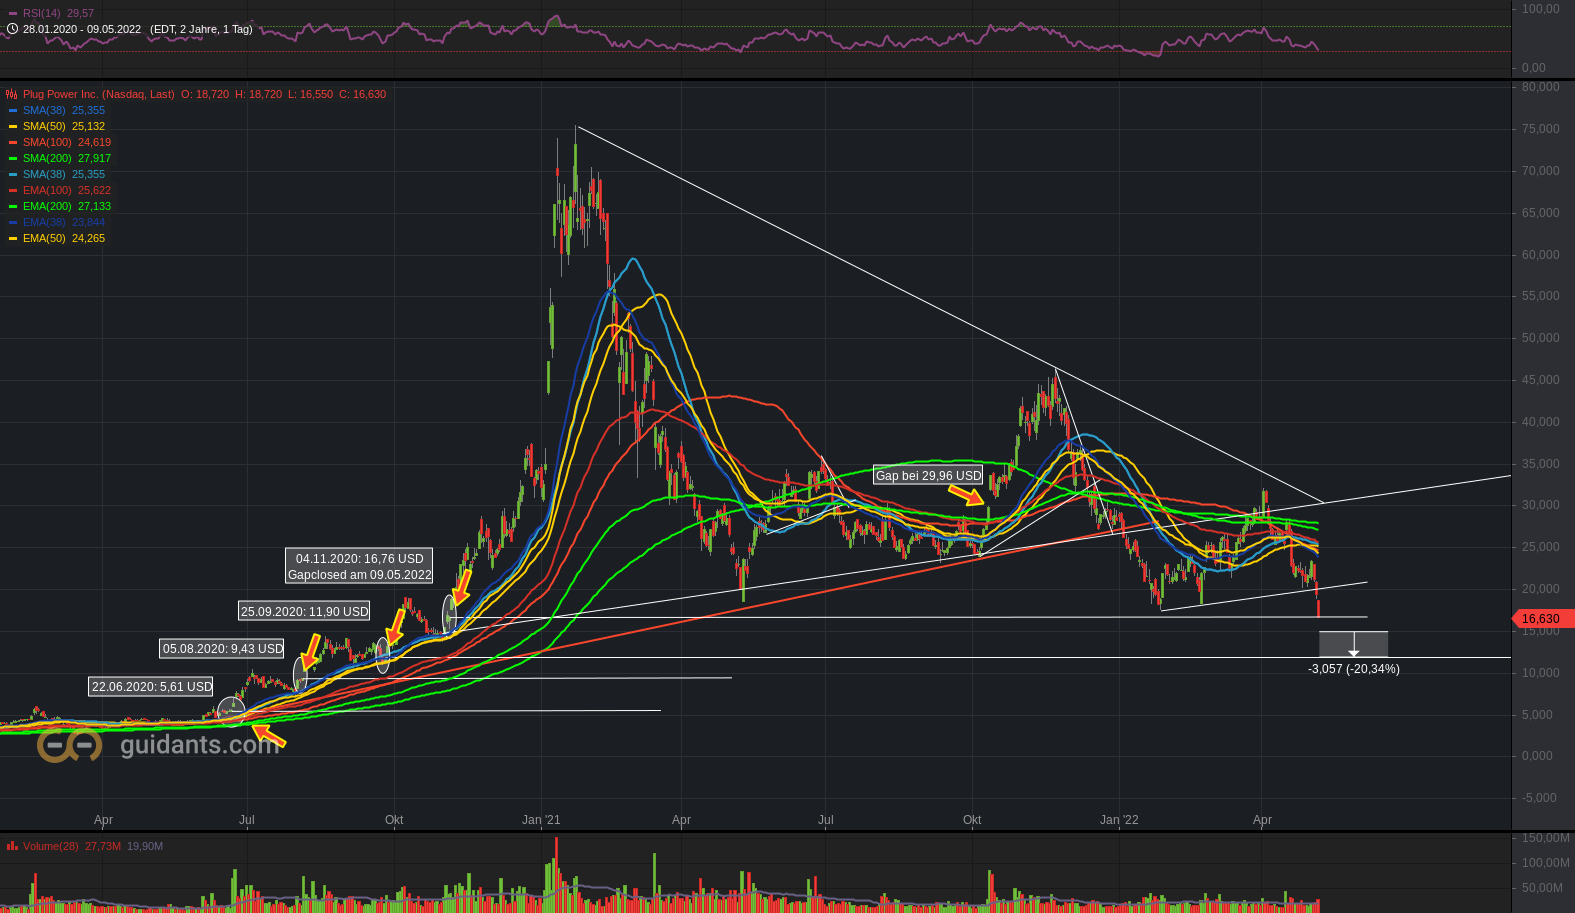This screenshot has height=913, width=1575.
Task: Click the annotation 25.09.2020: 11,90 USD
Action: pos(305,611)
